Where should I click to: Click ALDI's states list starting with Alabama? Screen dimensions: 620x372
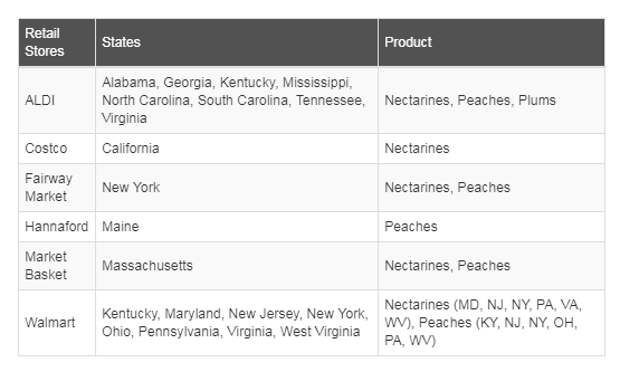(236, 100)
